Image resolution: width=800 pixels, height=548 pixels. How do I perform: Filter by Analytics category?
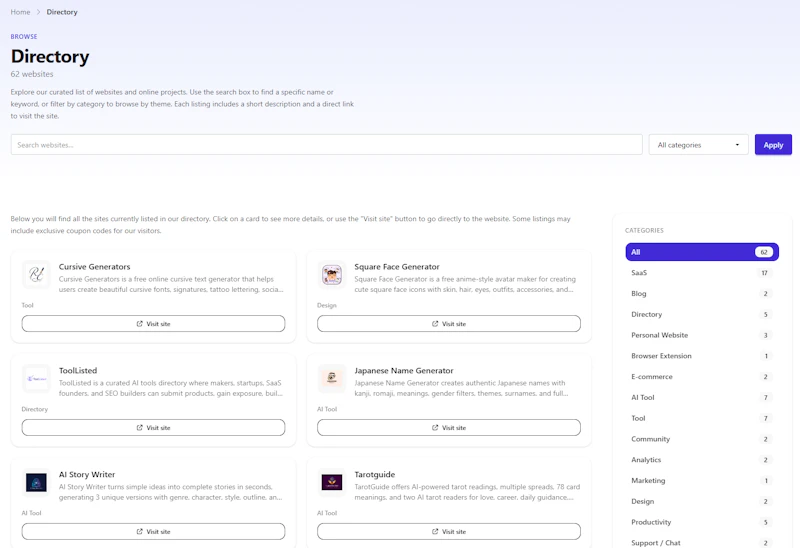coord(702,460)
